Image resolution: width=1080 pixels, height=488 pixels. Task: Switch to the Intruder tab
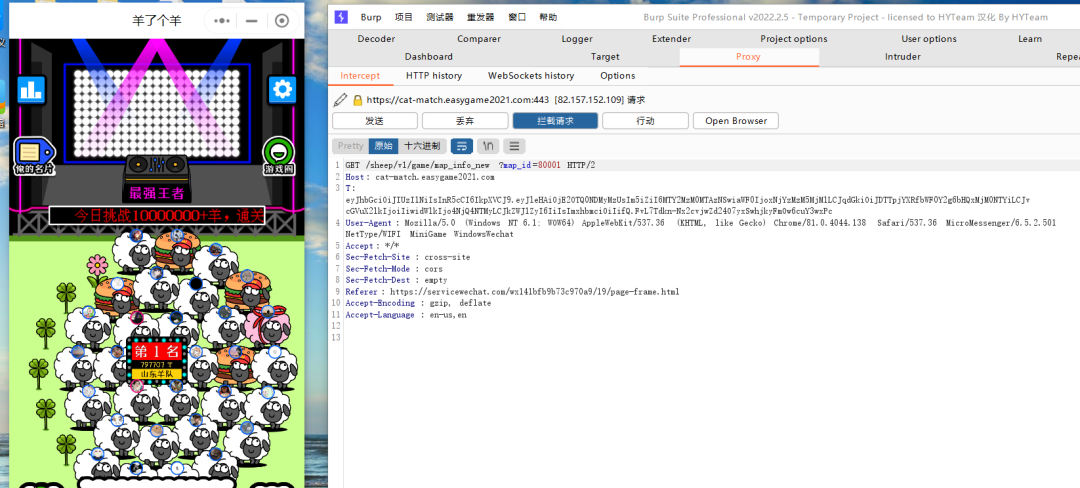[902, 56]
